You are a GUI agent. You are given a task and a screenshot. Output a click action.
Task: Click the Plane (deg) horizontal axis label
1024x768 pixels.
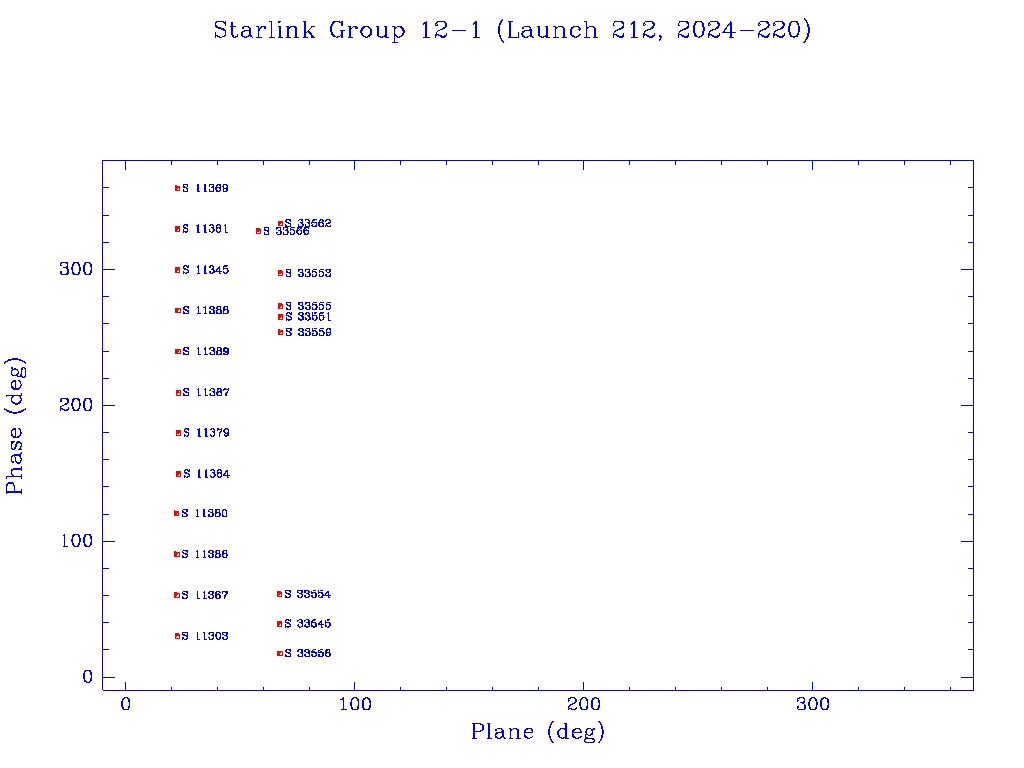(538, 731)
